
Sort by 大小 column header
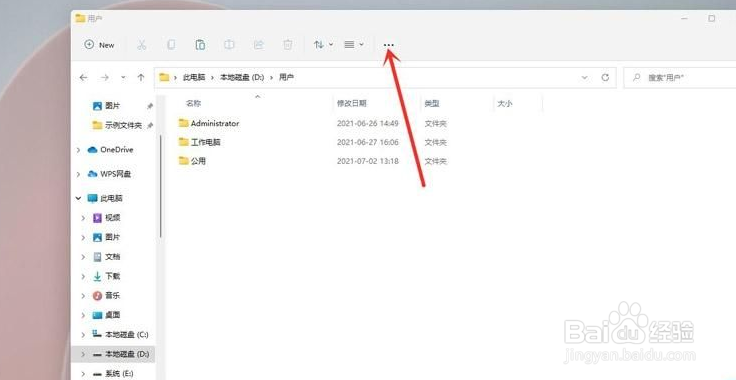[x=505, y=103]
